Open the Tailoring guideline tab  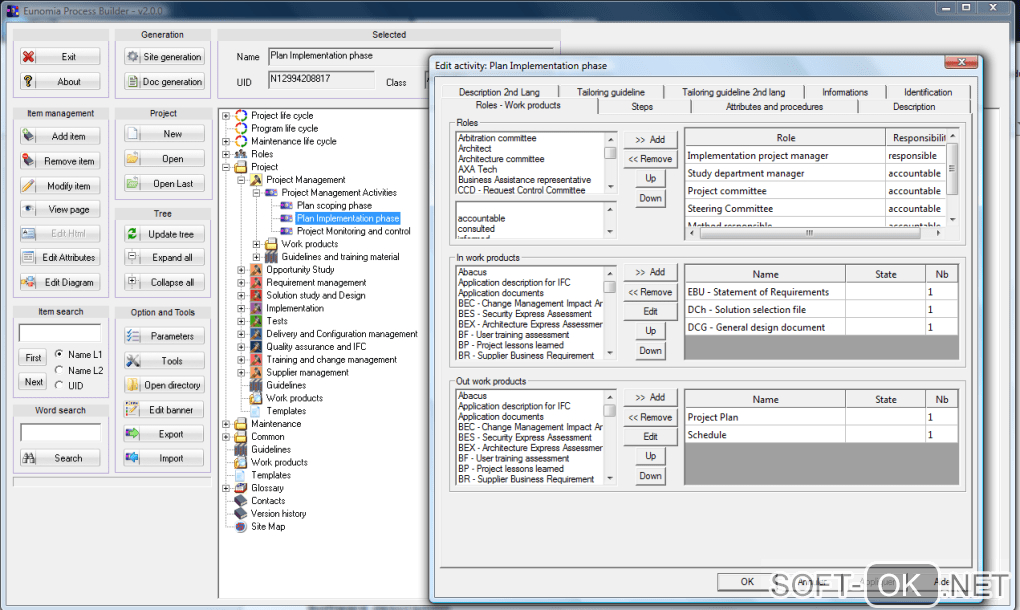(x=610, y=92)
